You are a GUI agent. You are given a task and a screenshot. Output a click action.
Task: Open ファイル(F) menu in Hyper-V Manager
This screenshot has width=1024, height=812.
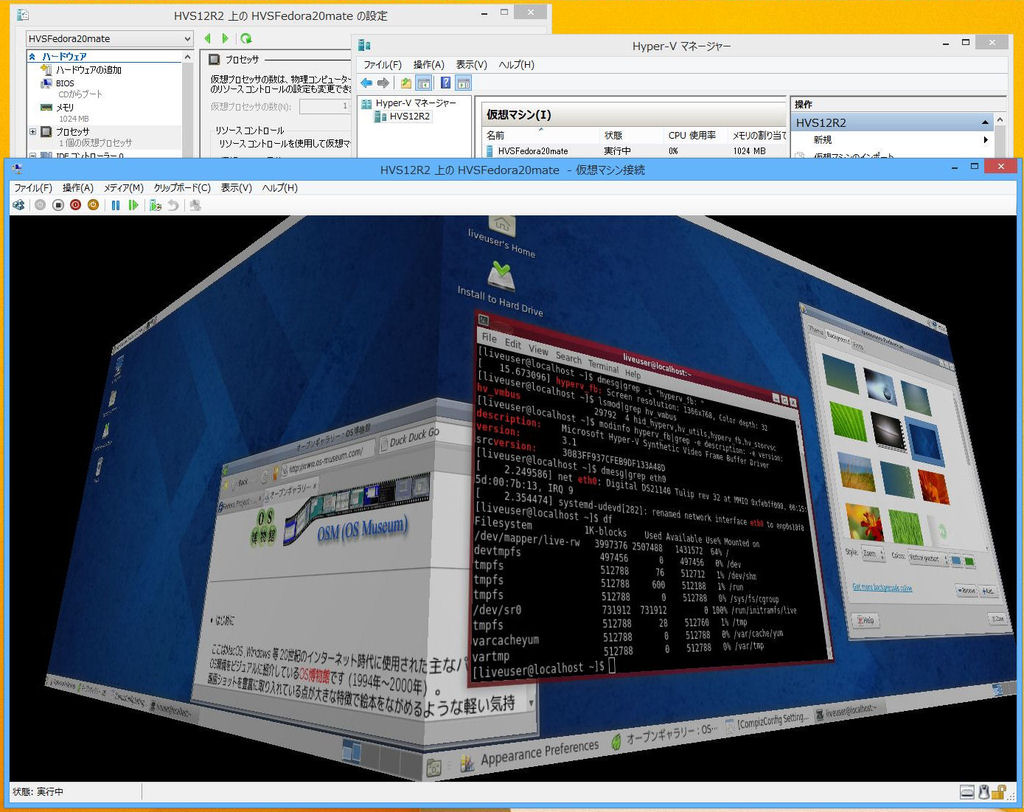pyautogui.click(x=383, y=65)
